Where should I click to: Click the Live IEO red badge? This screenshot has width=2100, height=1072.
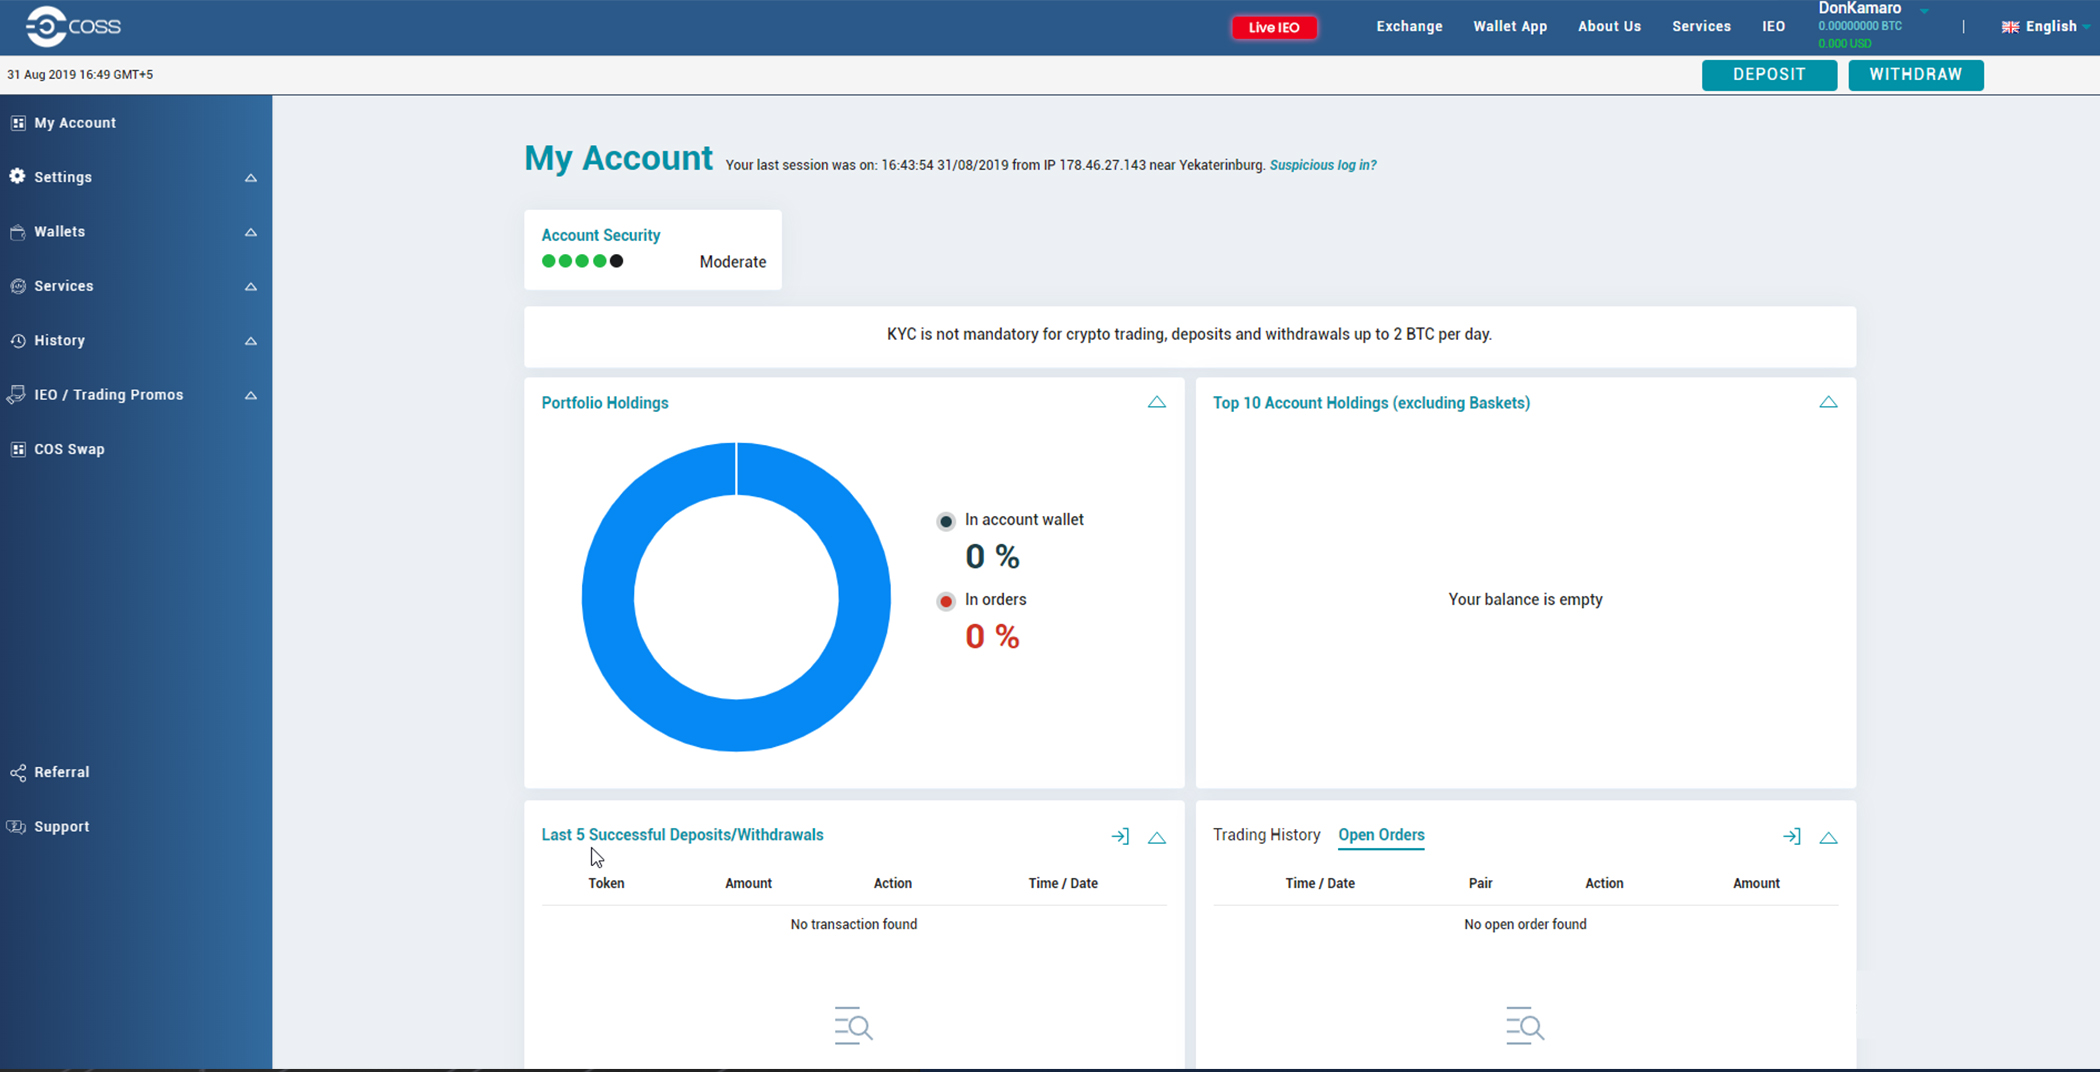click(1274, 27)
